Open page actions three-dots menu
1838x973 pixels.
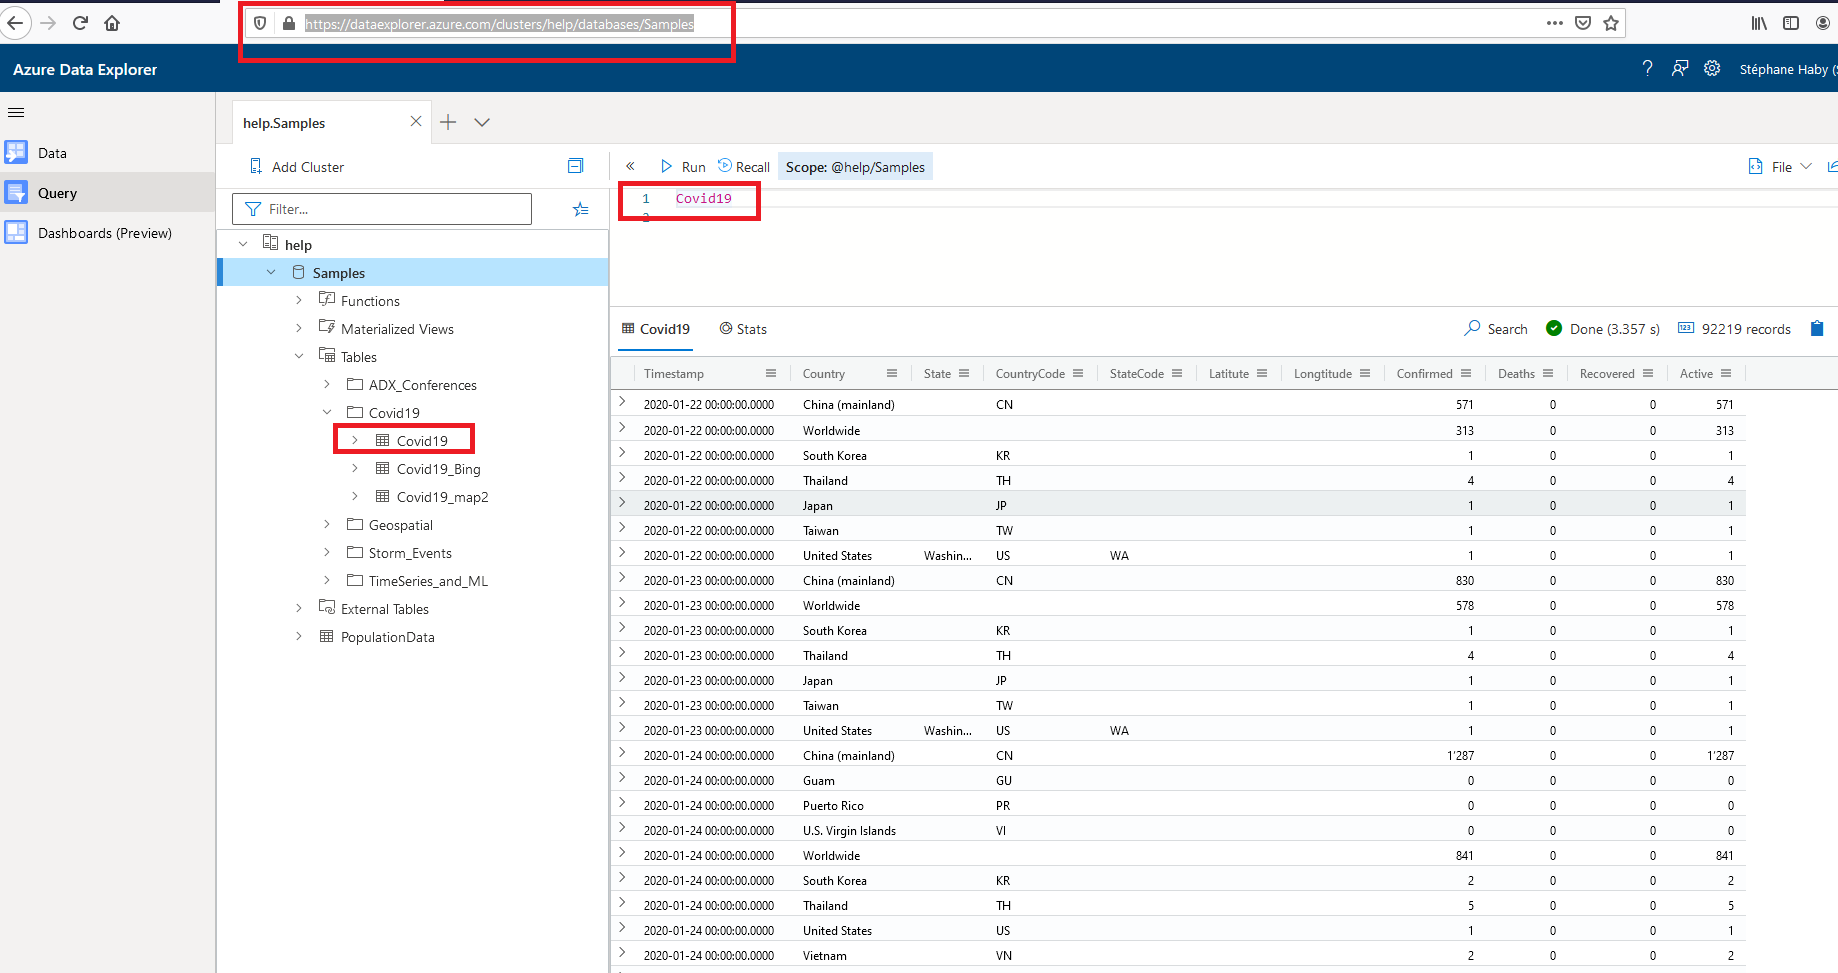pyautogui.click(x=1554, y=23)
